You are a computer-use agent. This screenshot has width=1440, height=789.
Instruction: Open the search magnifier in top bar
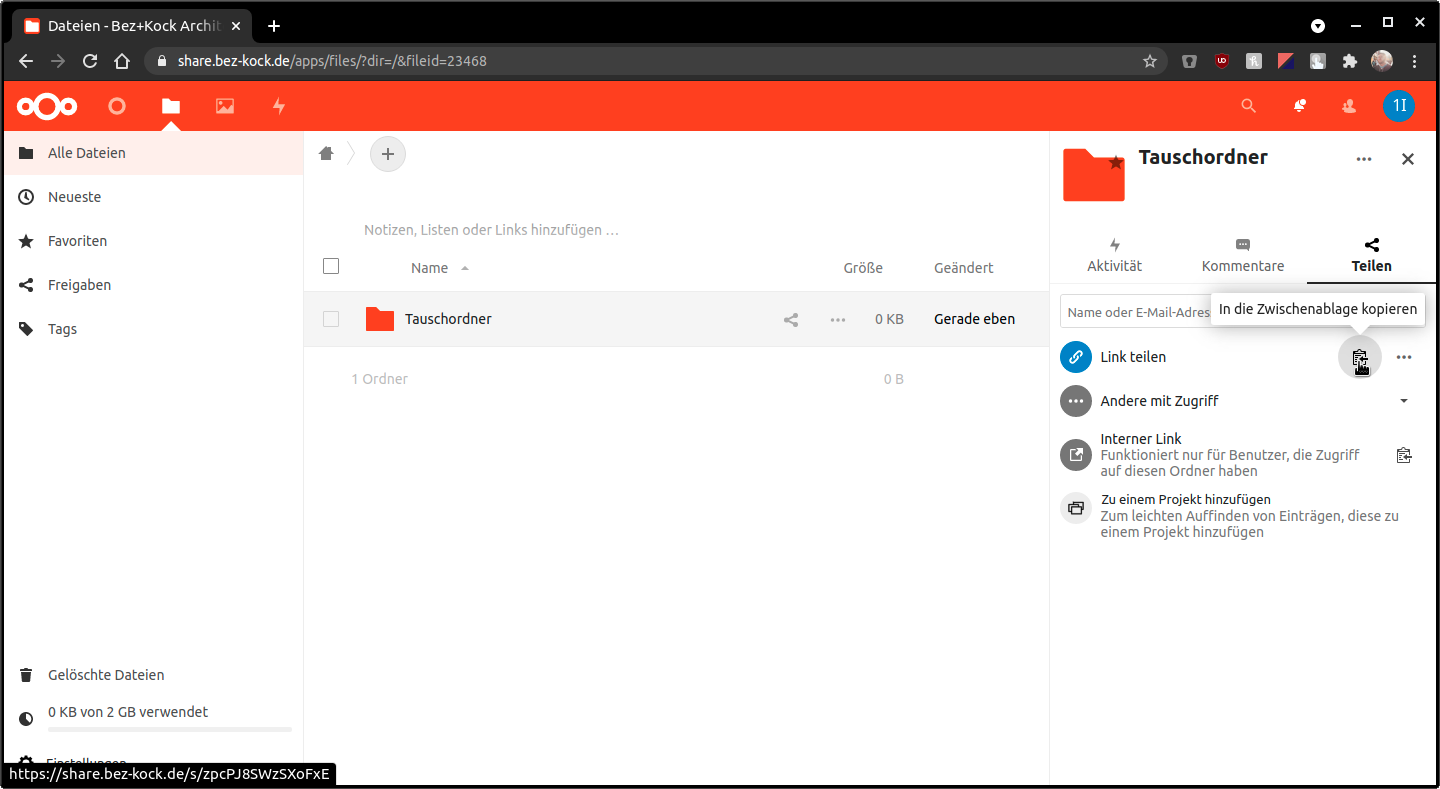click(1248, 106)
